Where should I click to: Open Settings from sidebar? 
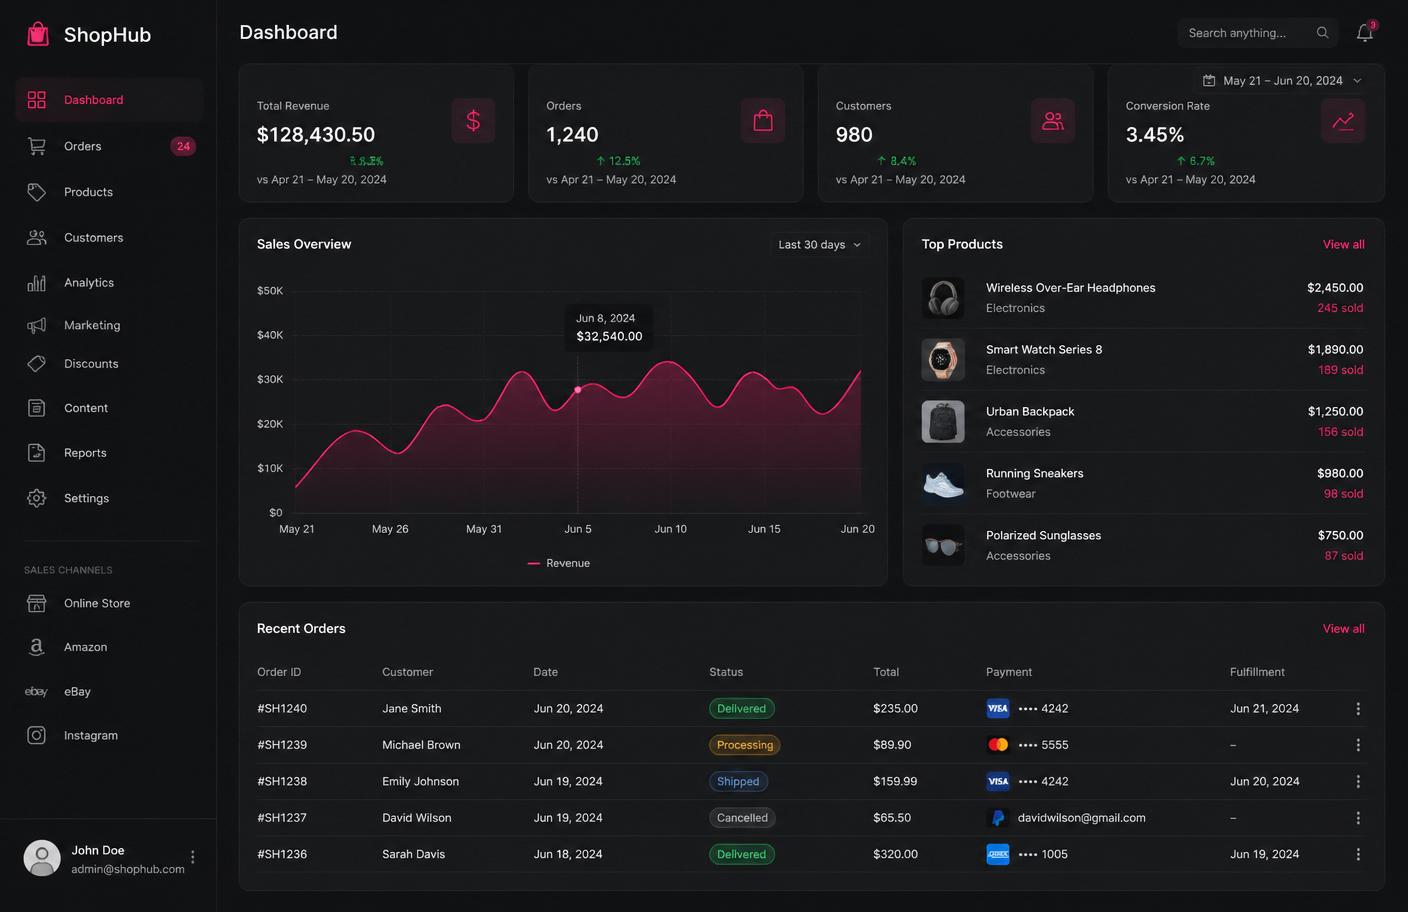(109, 498)
